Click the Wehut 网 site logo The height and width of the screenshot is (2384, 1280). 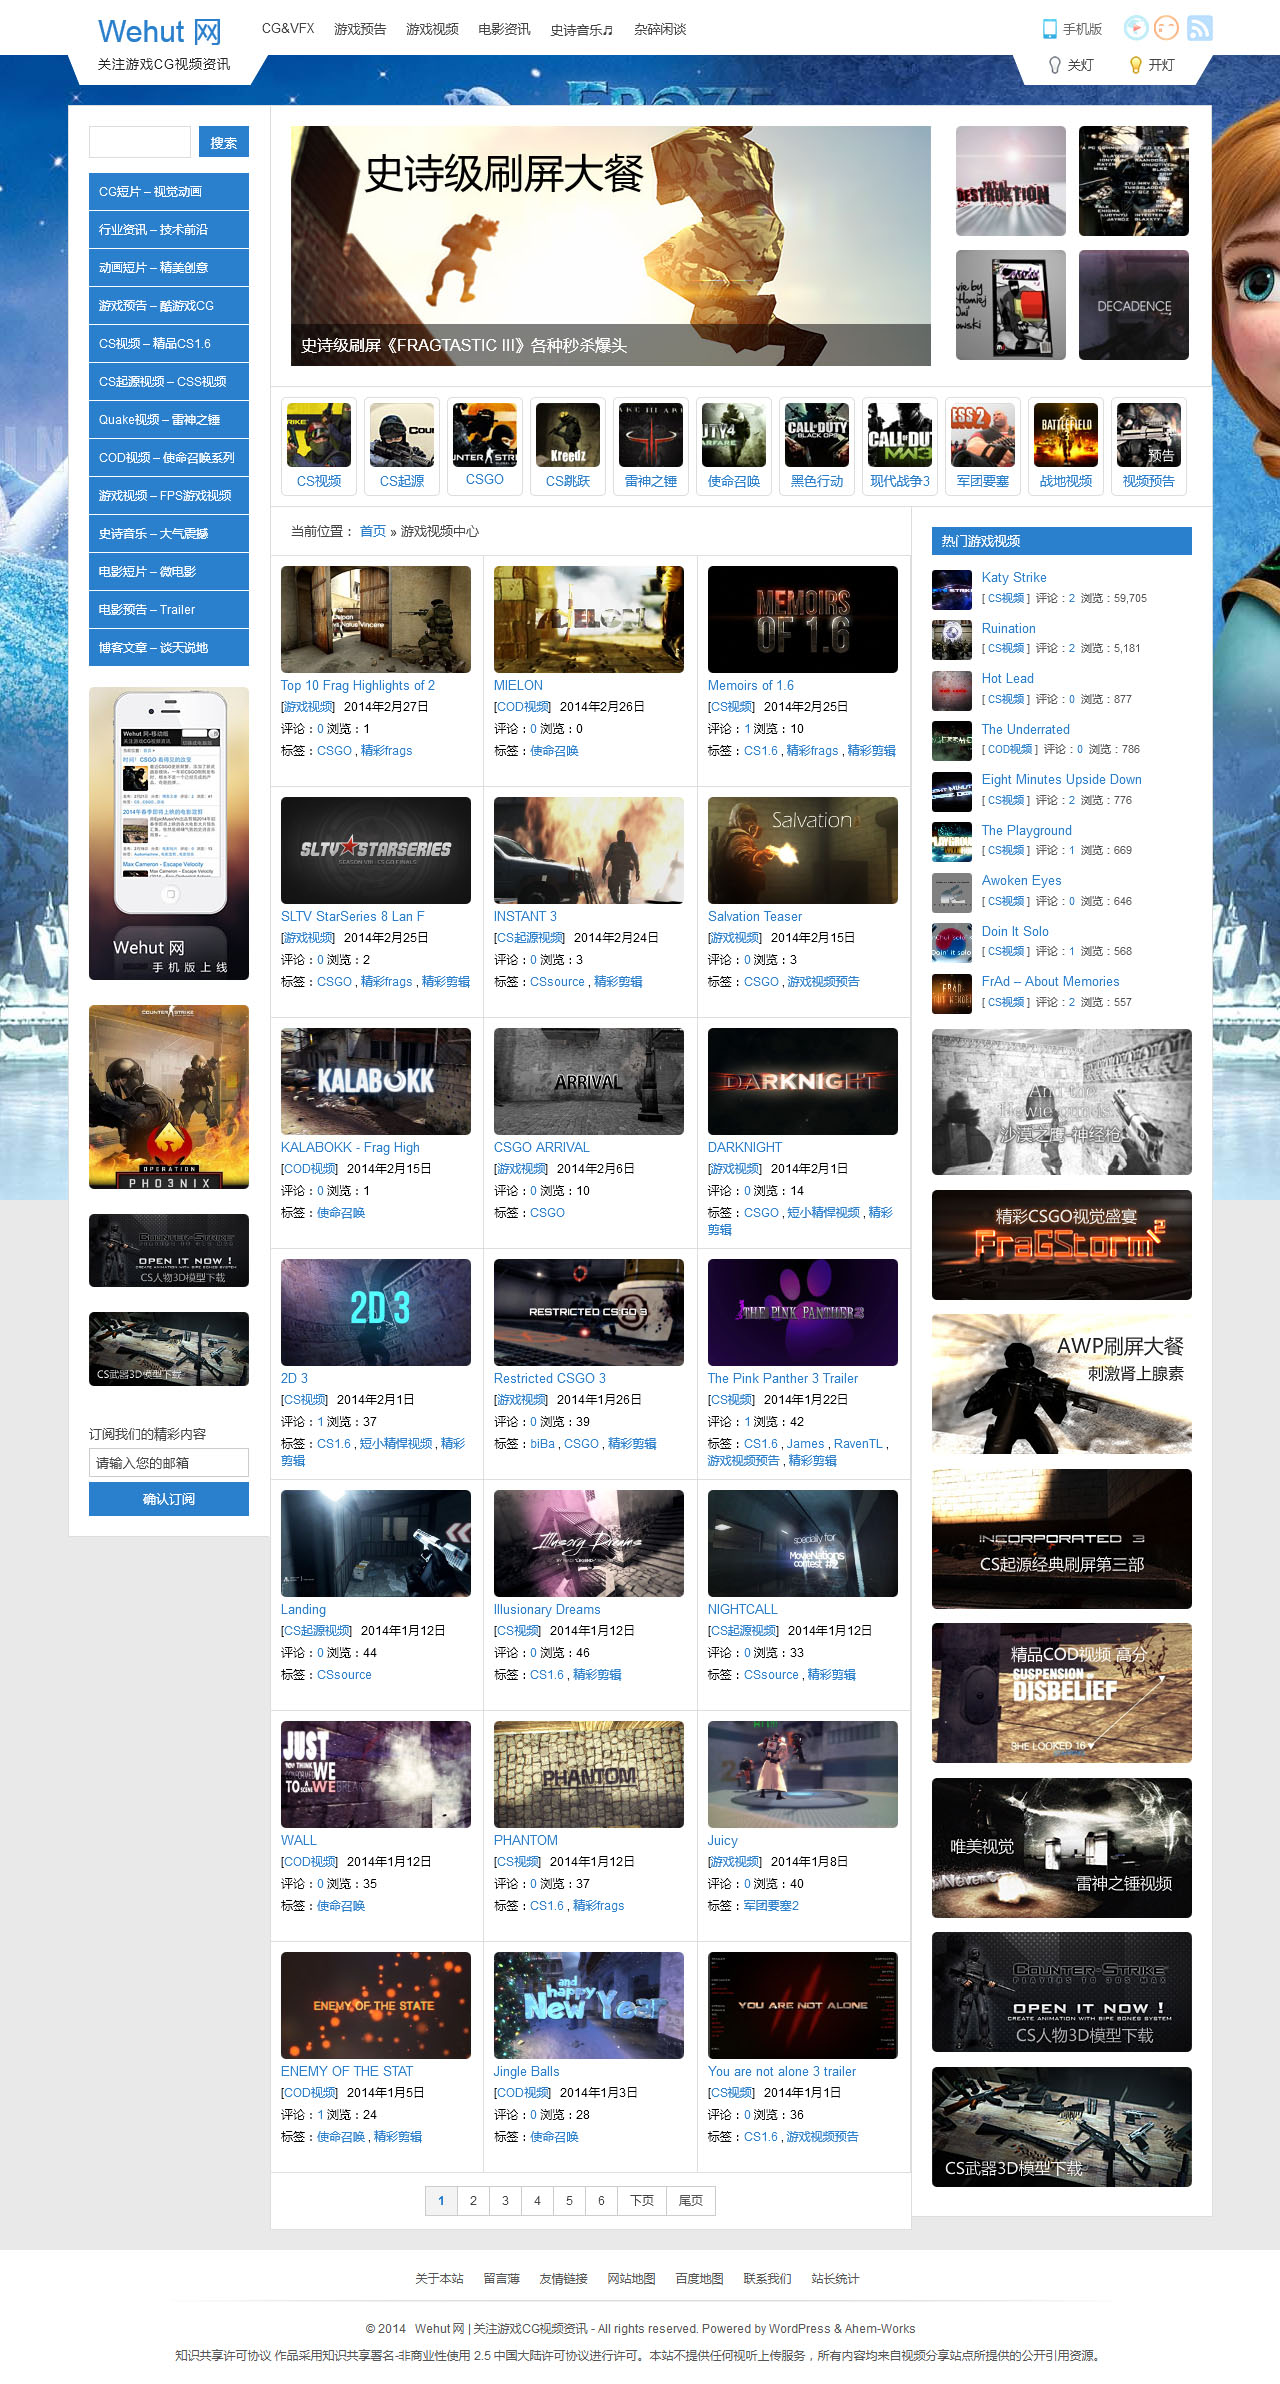point(160,32)
